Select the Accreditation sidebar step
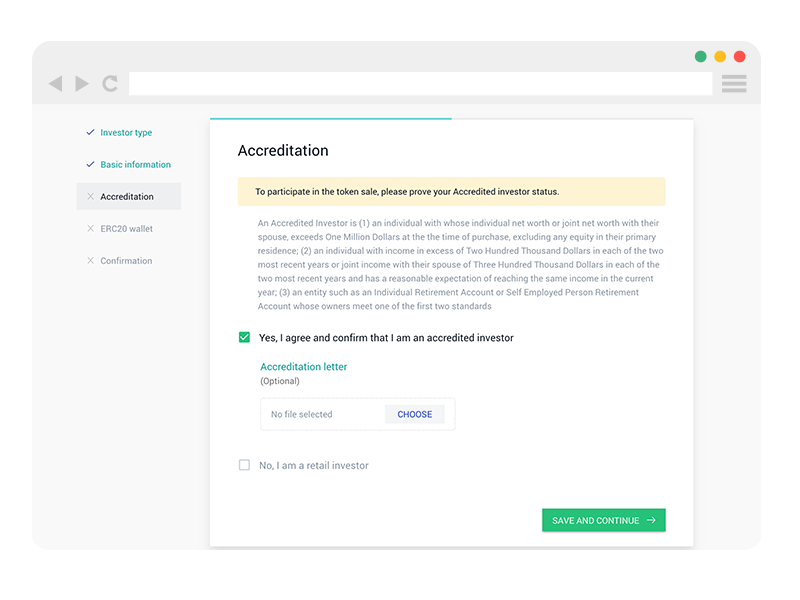Image resolution: width=800 pixels, height=600 pixels. click(x=129, y=196)
